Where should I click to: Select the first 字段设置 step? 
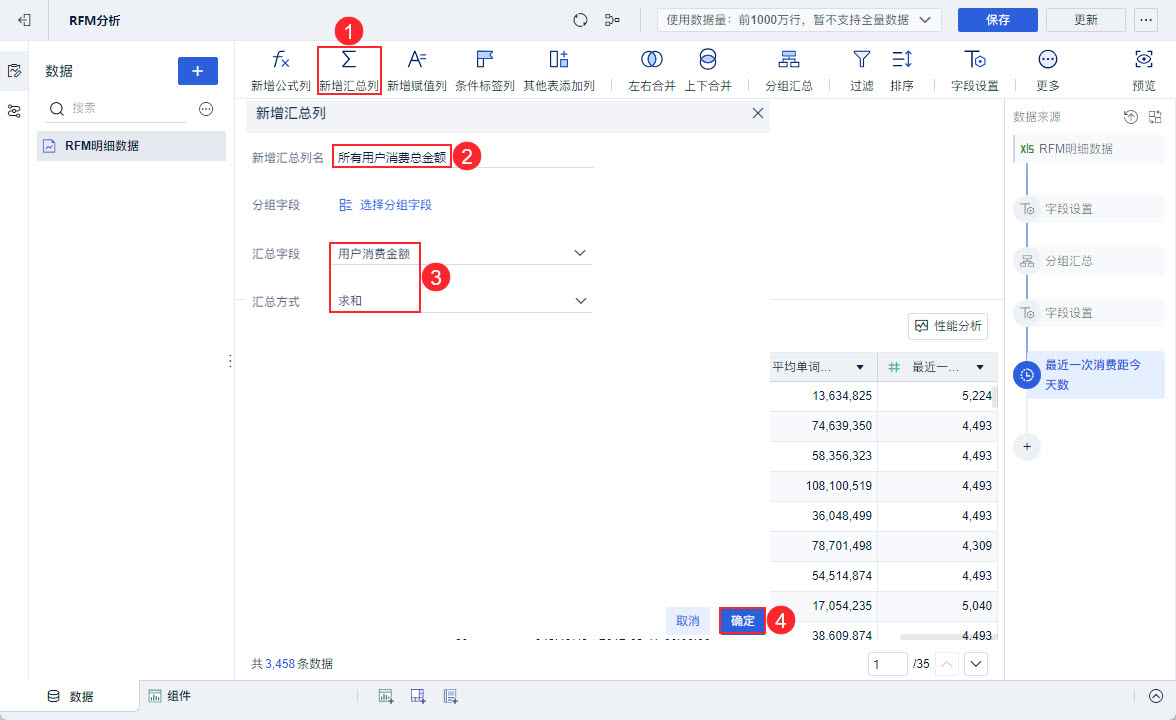[x=1088, y=208]
